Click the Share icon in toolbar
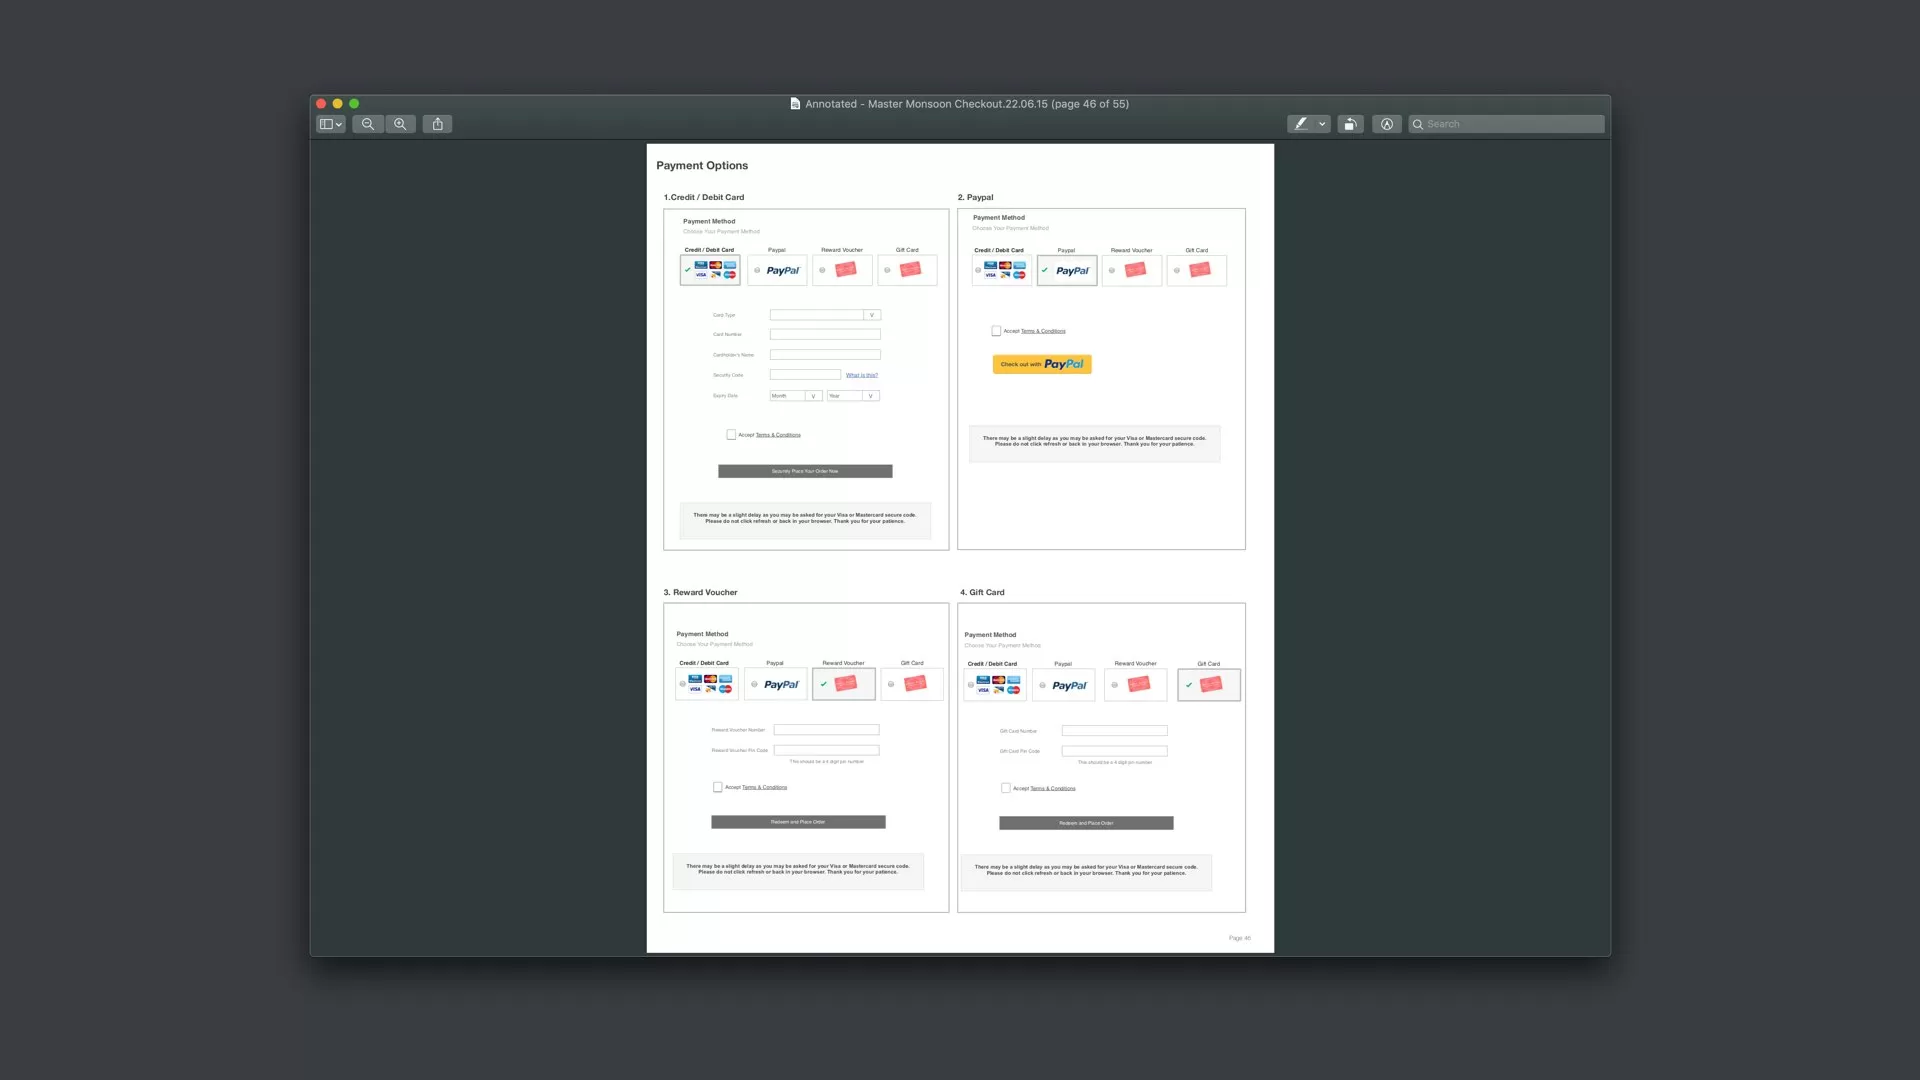This screenshot has height=1080, width=1920. (x=437, y=124)
